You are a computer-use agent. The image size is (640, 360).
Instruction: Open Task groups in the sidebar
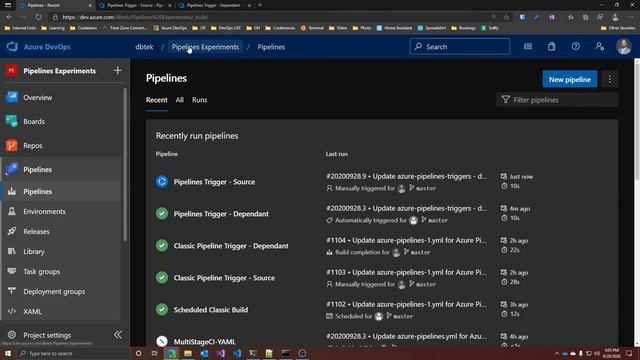click(x=42, y=271)
